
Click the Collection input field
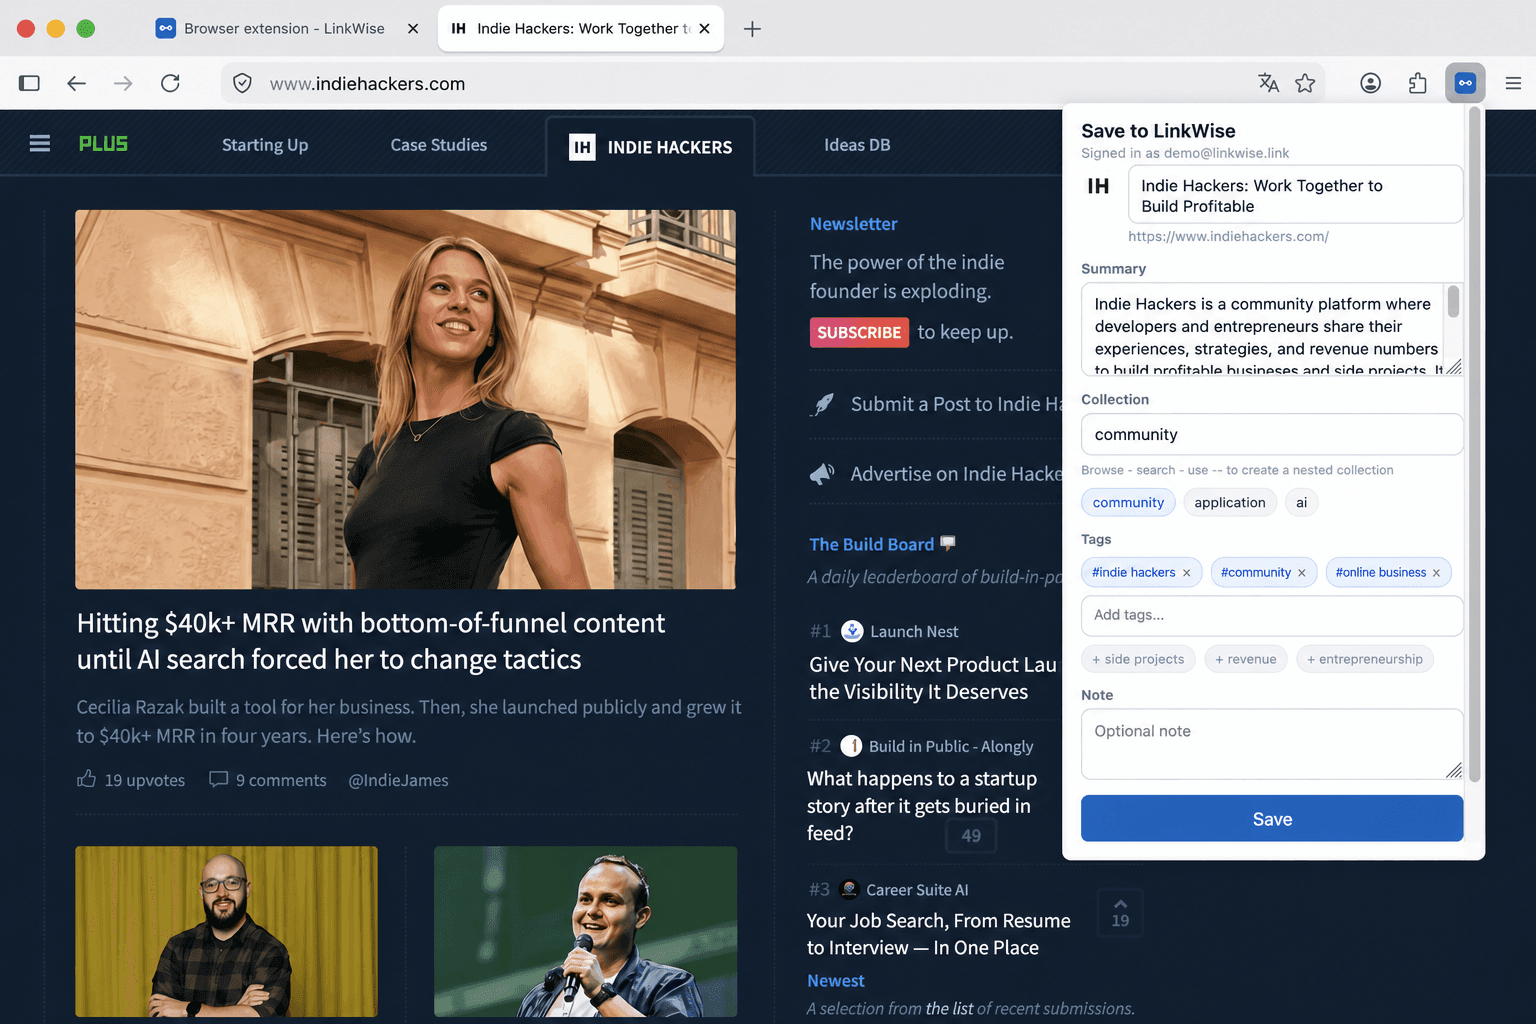point(1272,434)
